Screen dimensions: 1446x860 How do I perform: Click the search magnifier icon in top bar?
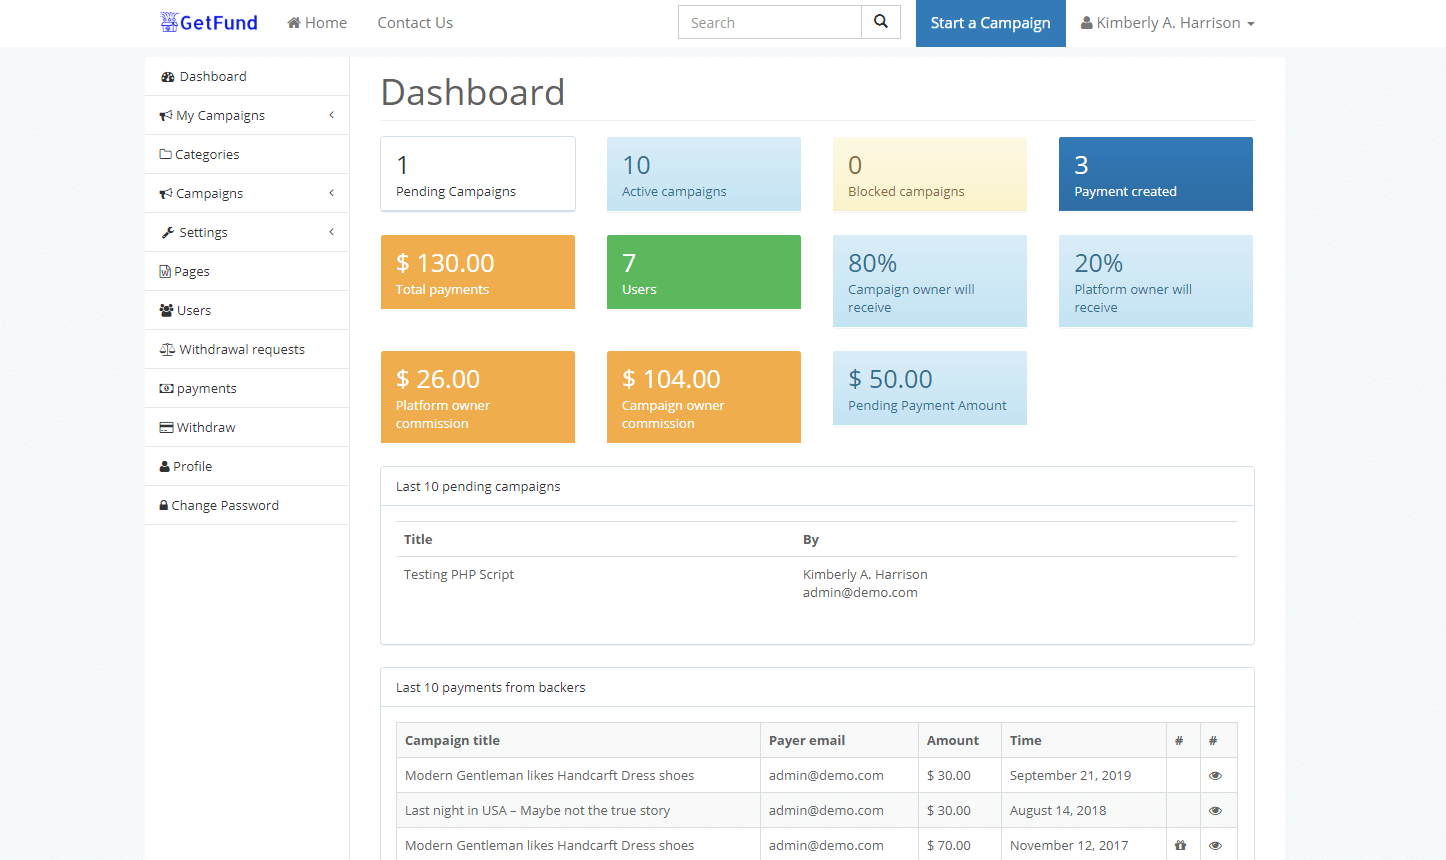coord(880,21)
